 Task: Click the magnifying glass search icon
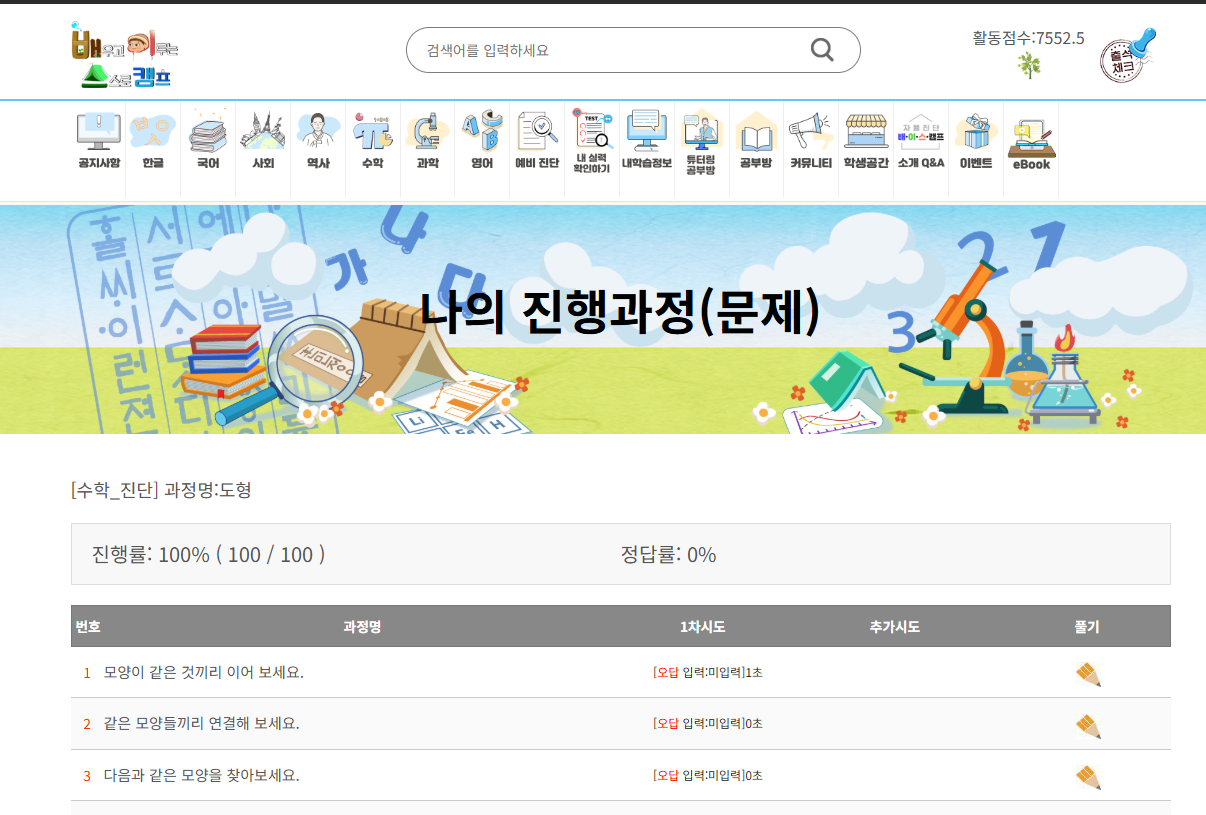click(x=822, y=50)
